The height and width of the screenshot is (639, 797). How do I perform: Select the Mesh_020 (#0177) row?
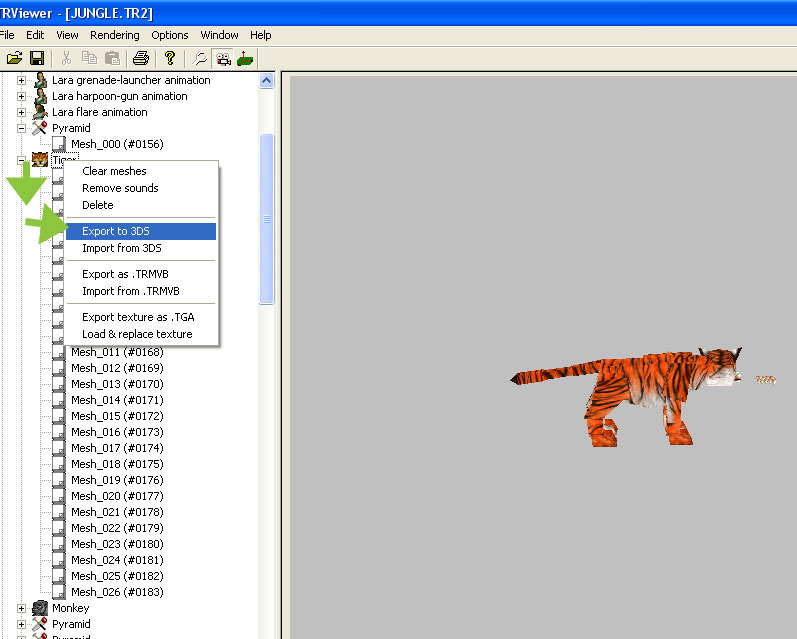pyautogui.click(x=117, y=496)
